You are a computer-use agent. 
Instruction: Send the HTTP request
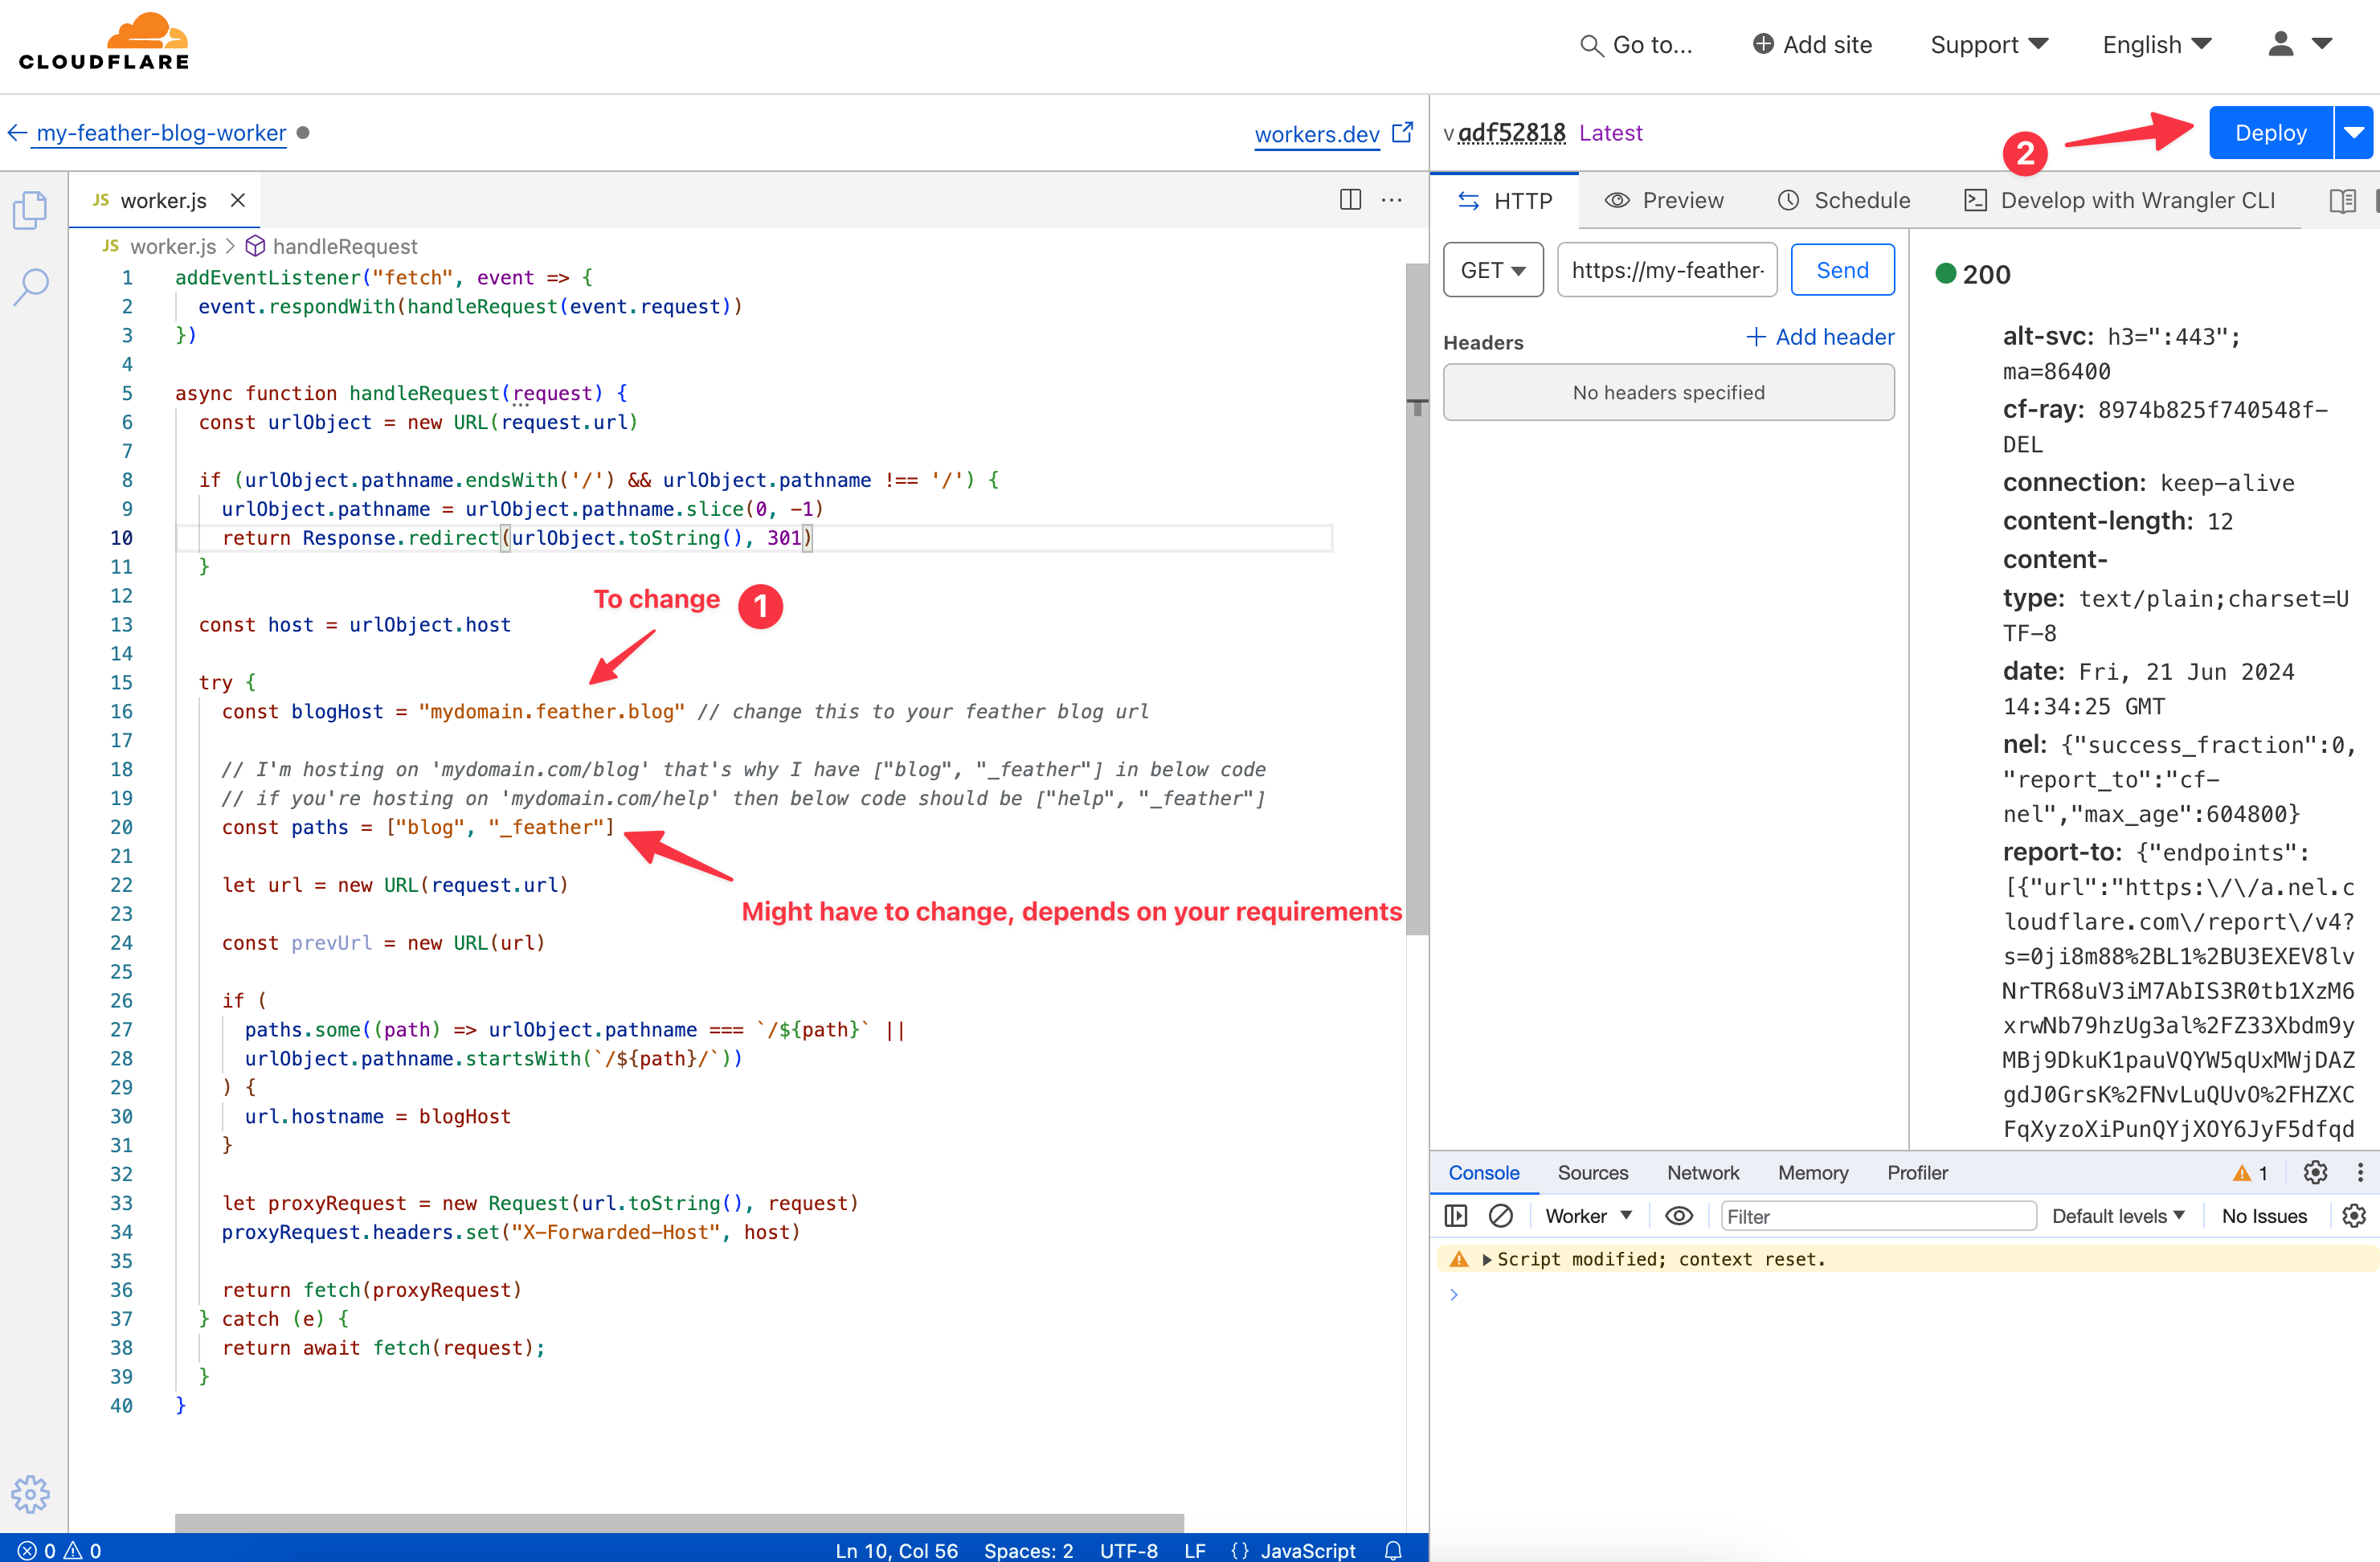point(1842,270)
